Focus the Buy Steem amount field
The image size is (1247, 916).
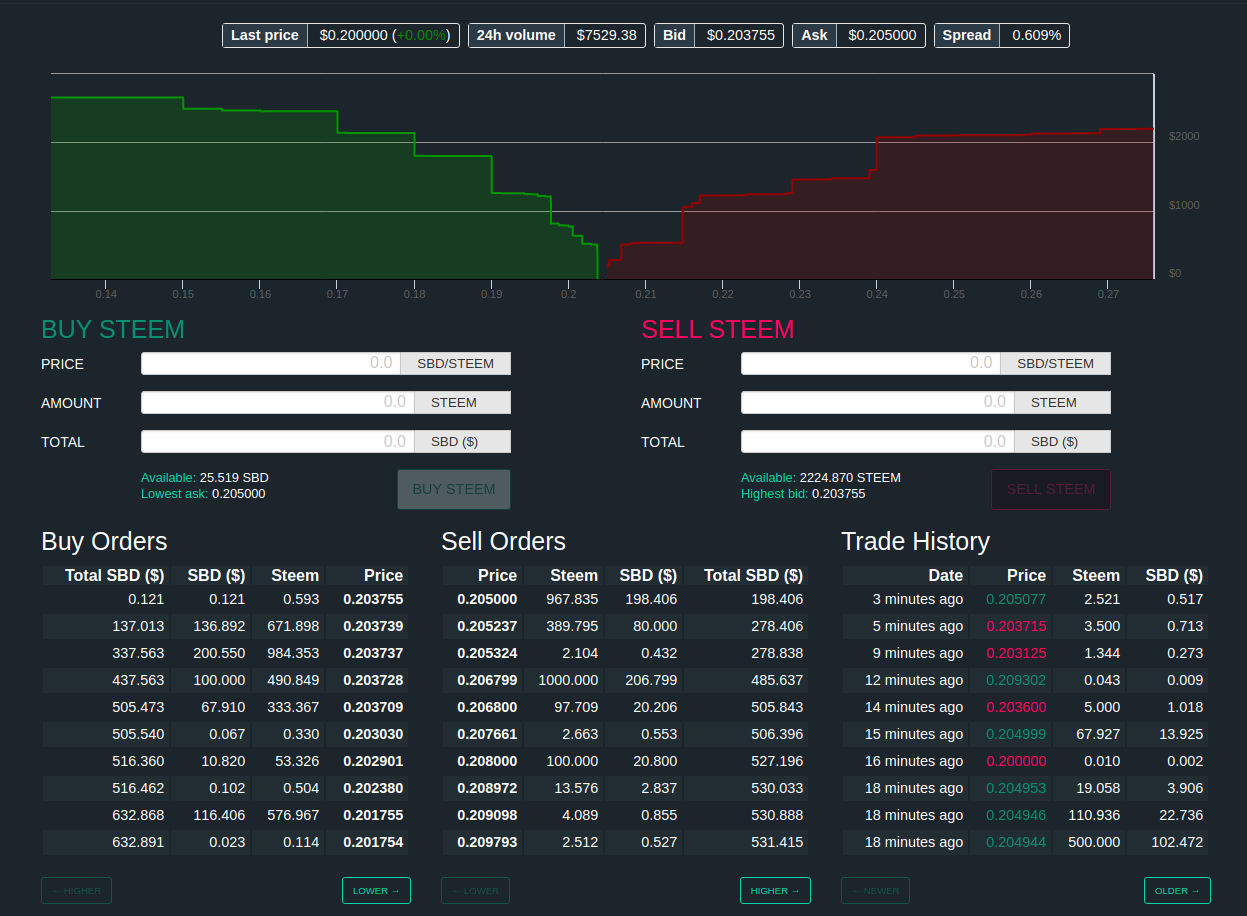coord(276,402)
